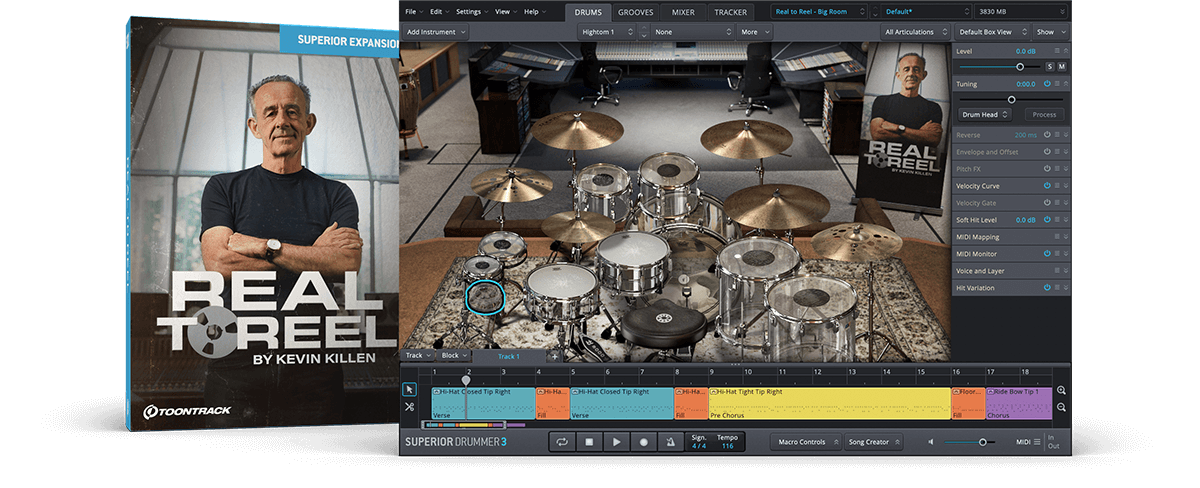Zoom in on the song track
The width and height of the screenshot is (1200, 488).
pyautogui.click(x=1061, y=391)
